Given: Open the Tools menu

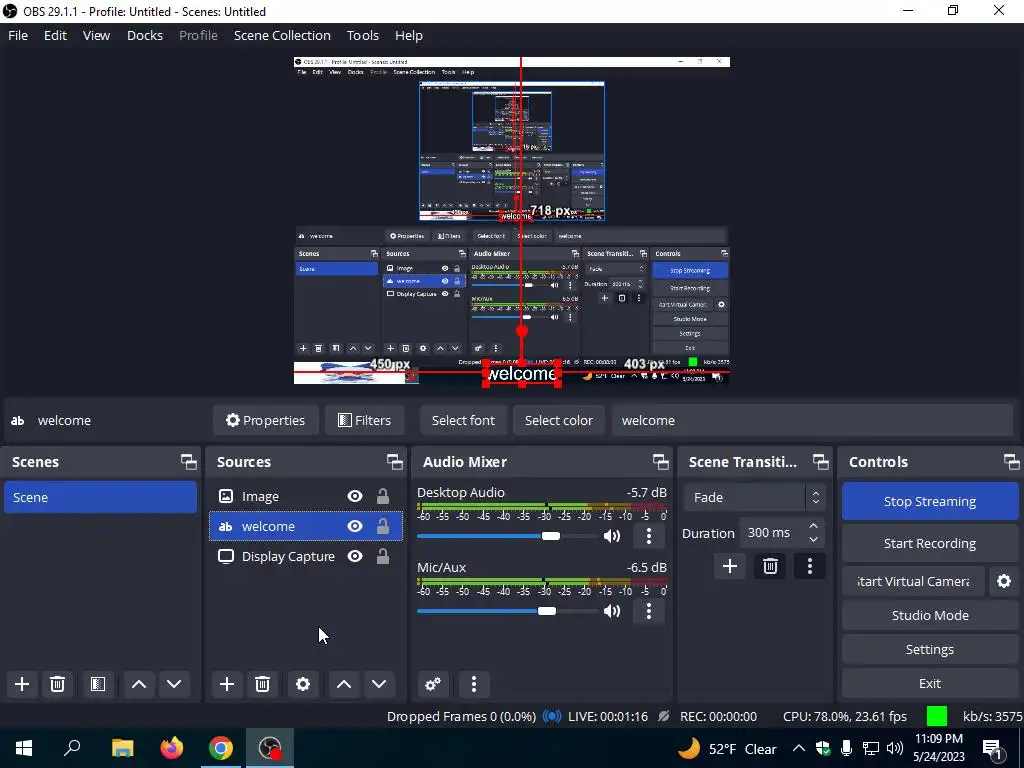Looking at the screenshot, I should pyautogui.click(x=362, y=35).
